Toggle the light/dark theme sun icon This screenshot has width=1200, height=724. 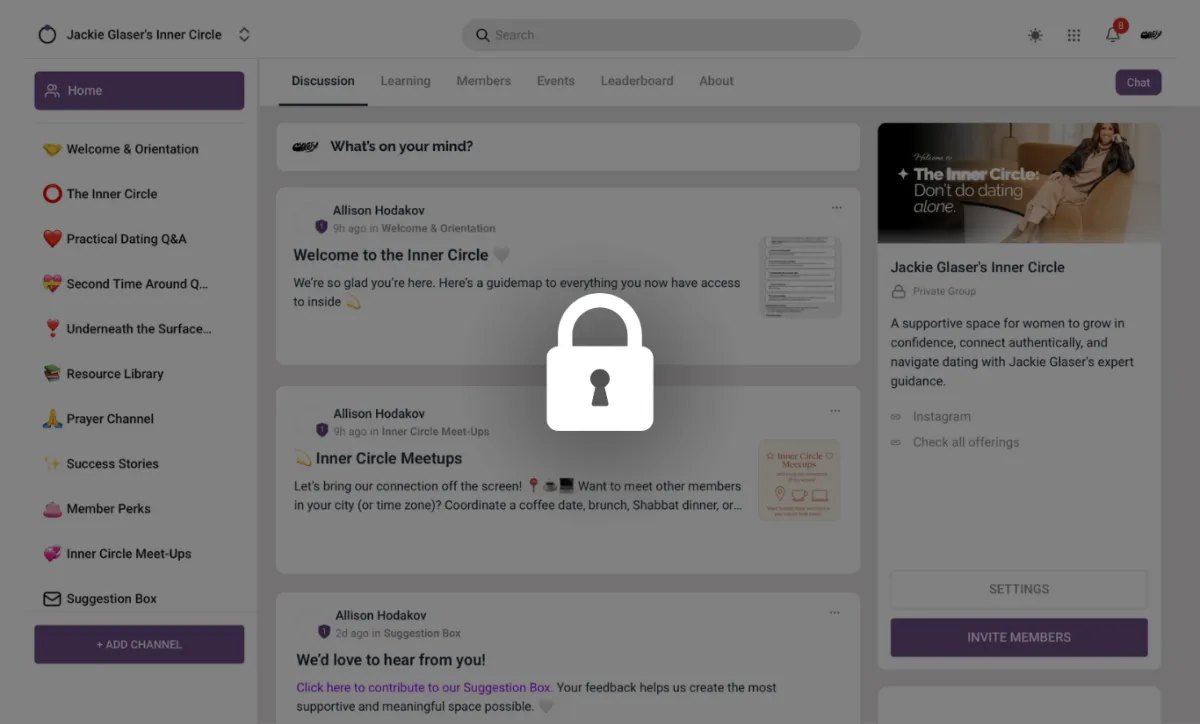pos(1035,35)
